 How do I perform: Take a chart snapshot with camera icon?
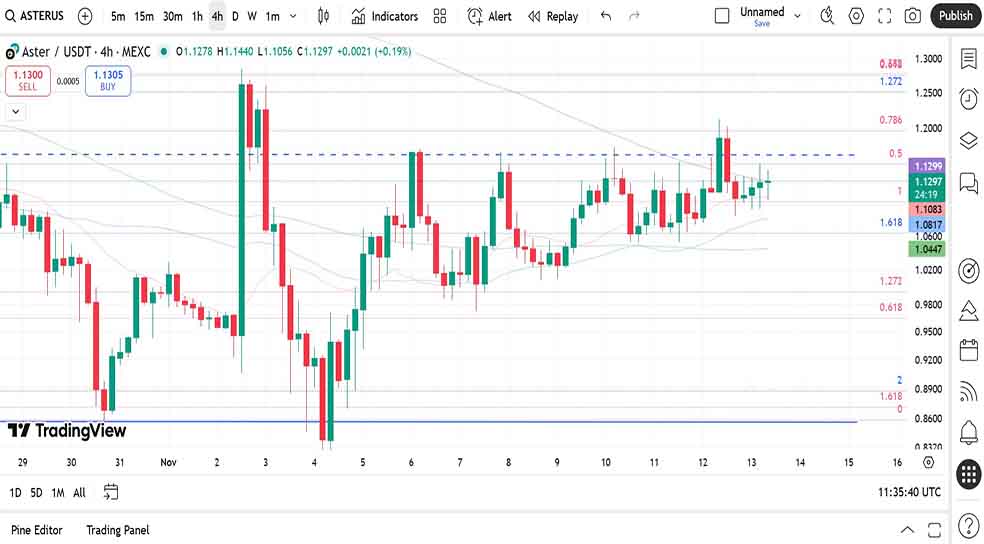pos(912,16)
